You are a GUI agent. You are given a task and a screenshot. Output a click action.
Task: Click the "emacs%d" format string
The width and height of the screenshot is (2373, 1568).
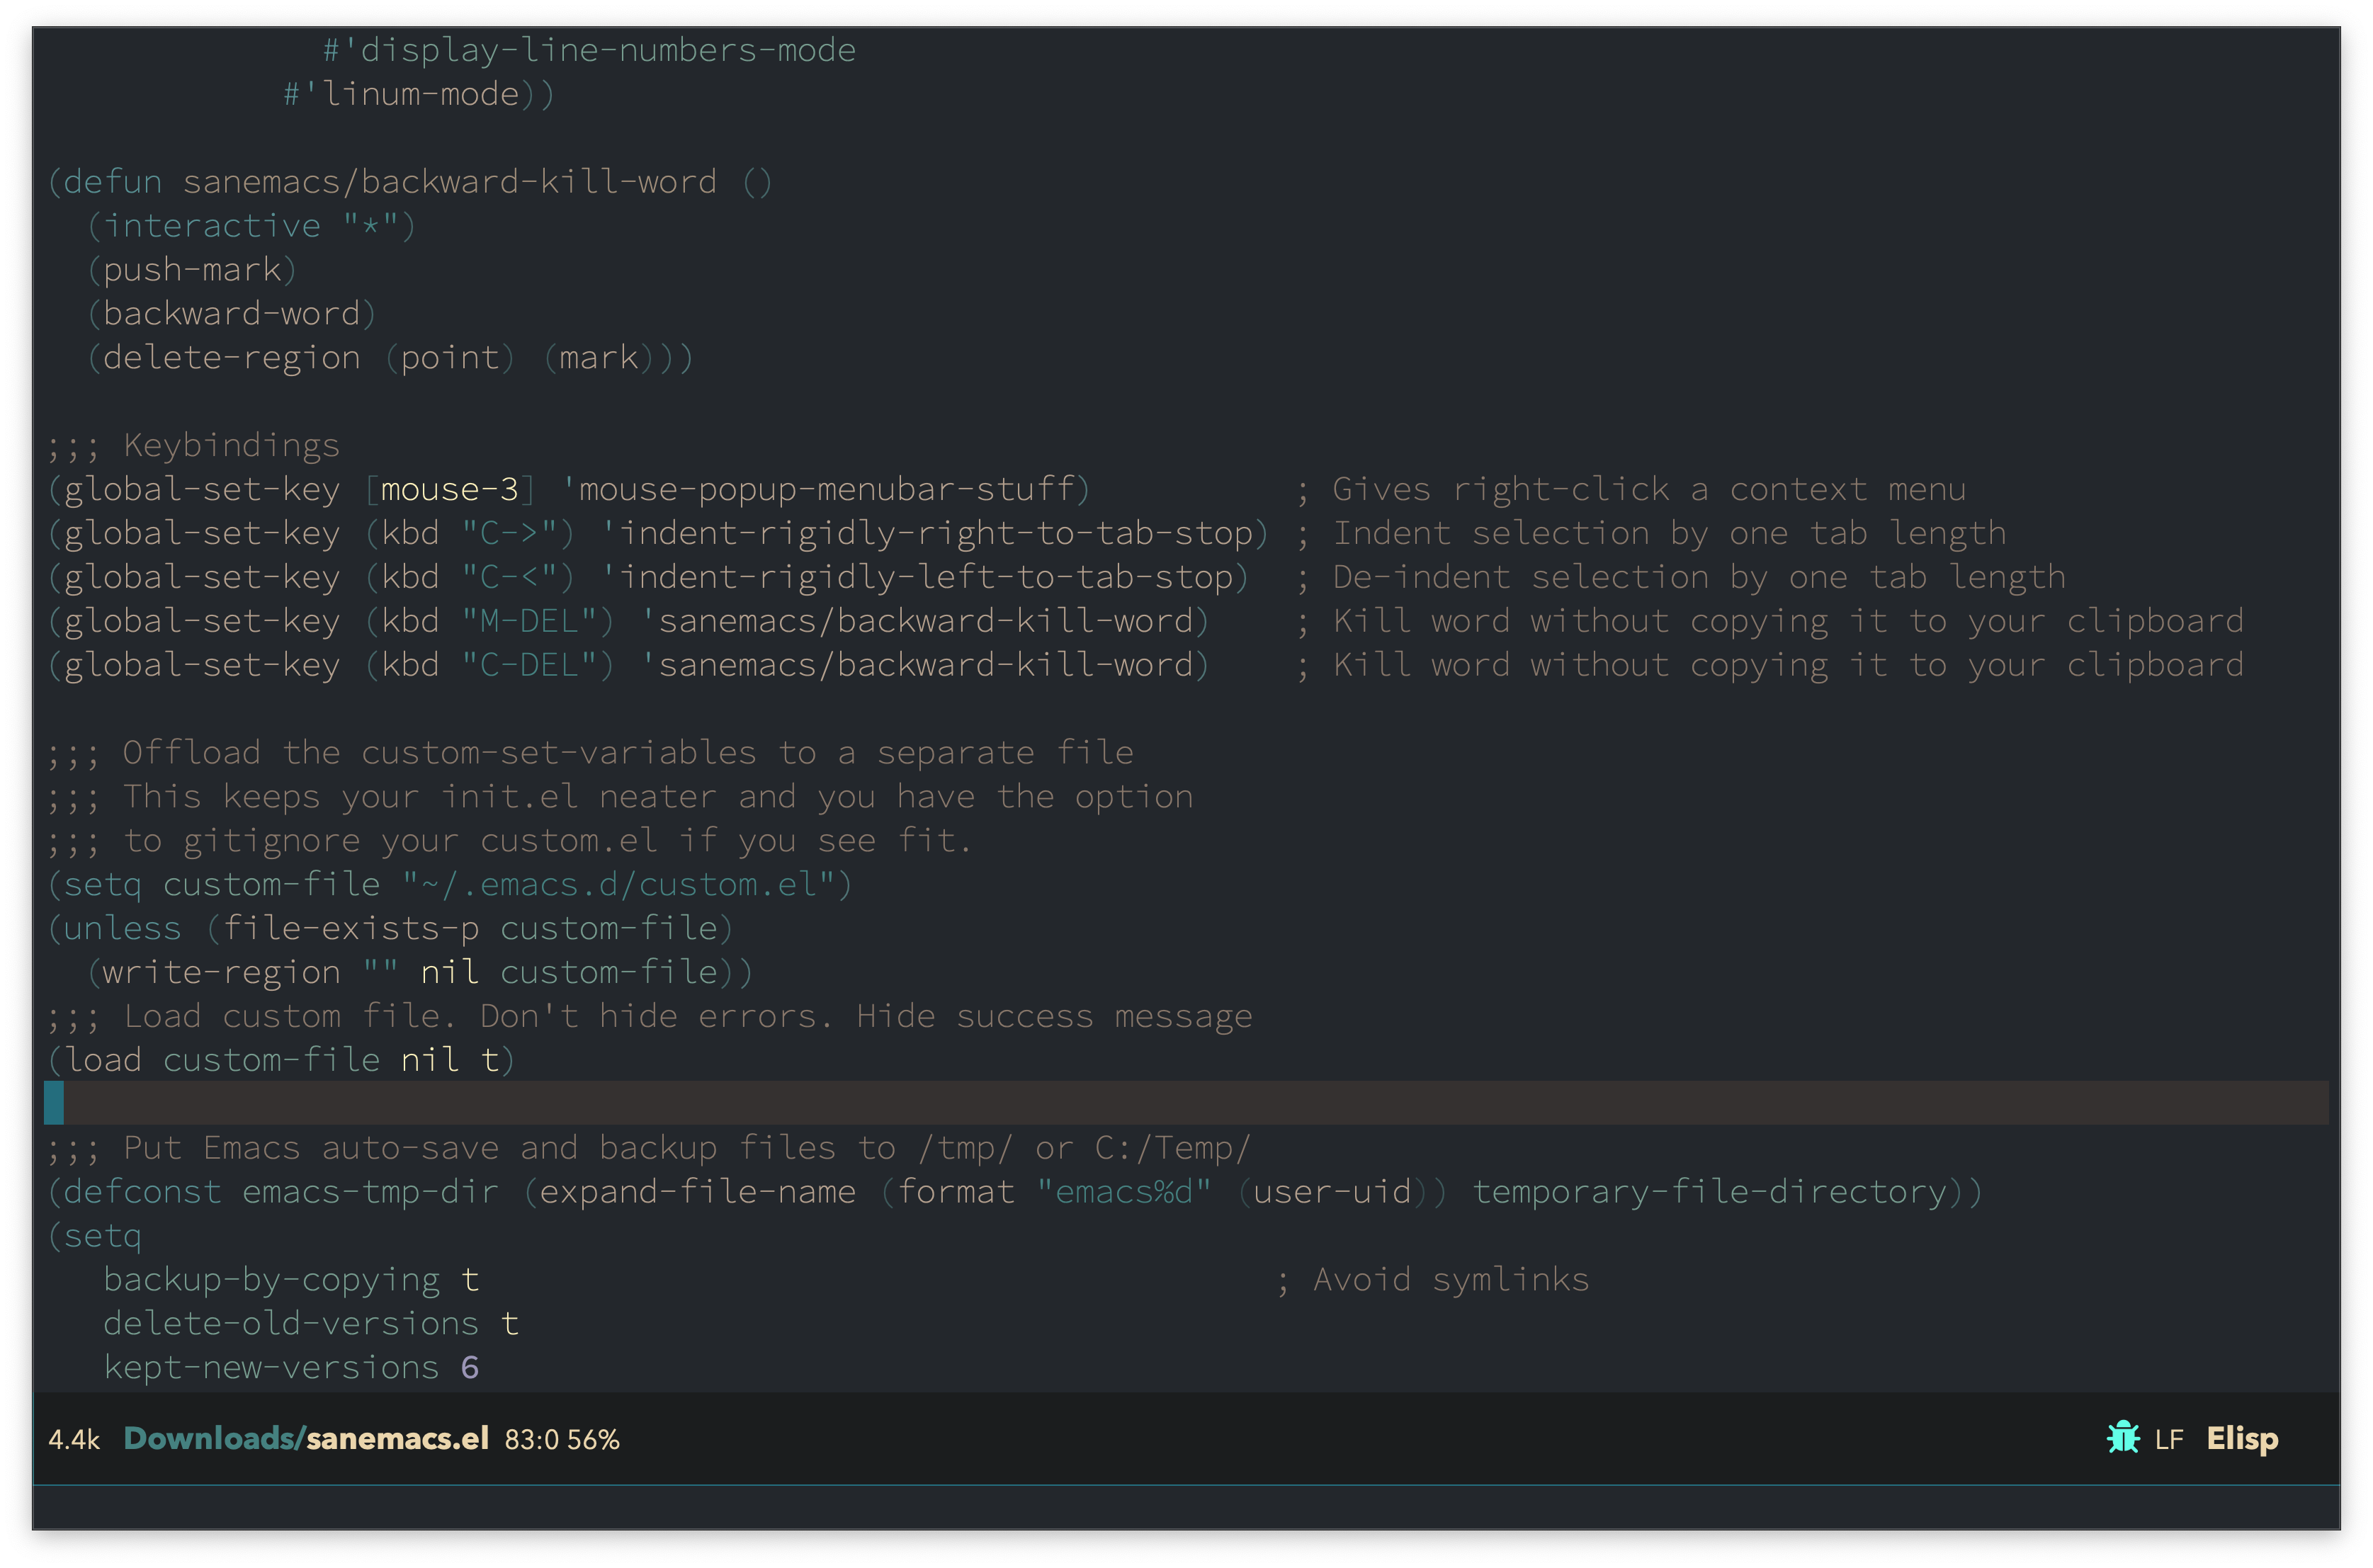[1124, 1192]
